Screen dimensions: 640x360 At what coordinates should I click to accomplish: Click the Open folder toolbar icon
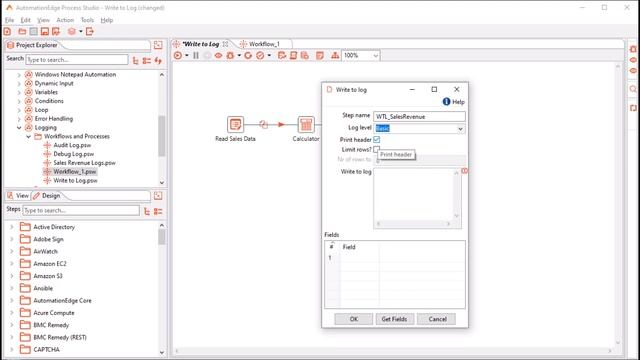click(22, 31)
